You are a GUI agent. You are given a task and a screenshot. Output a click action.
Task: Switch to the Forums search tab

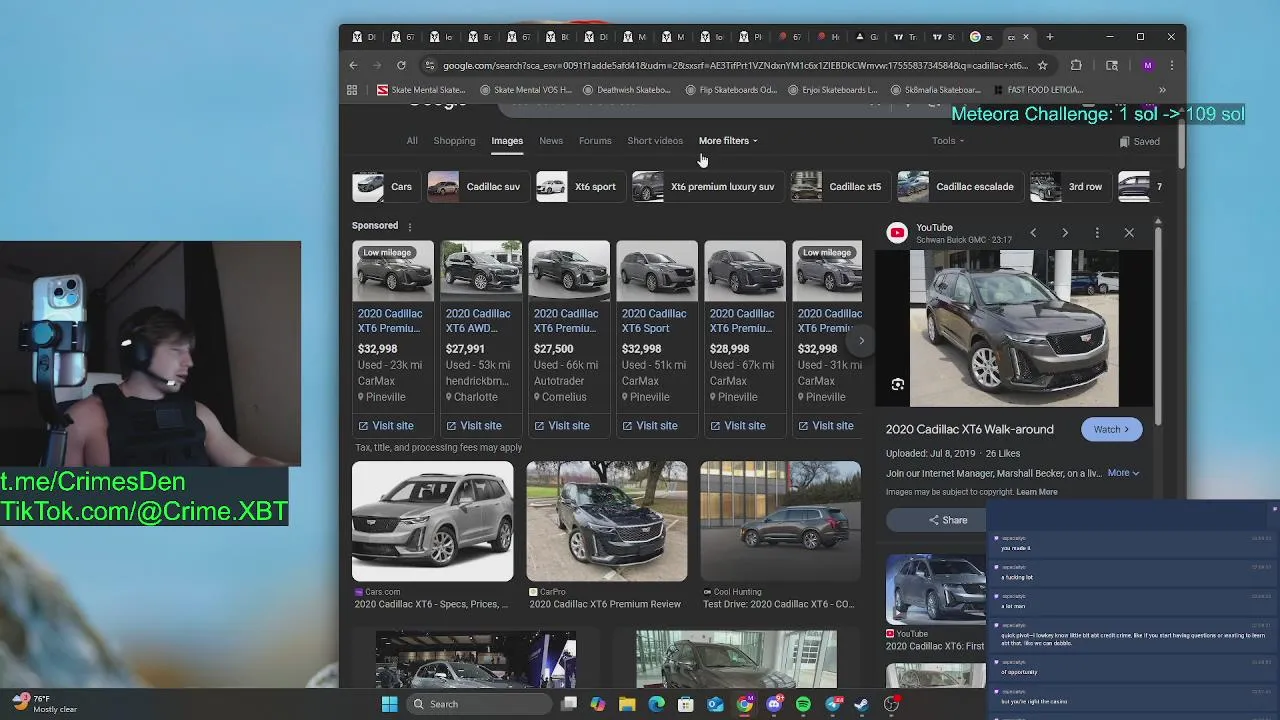click(595, 141)
